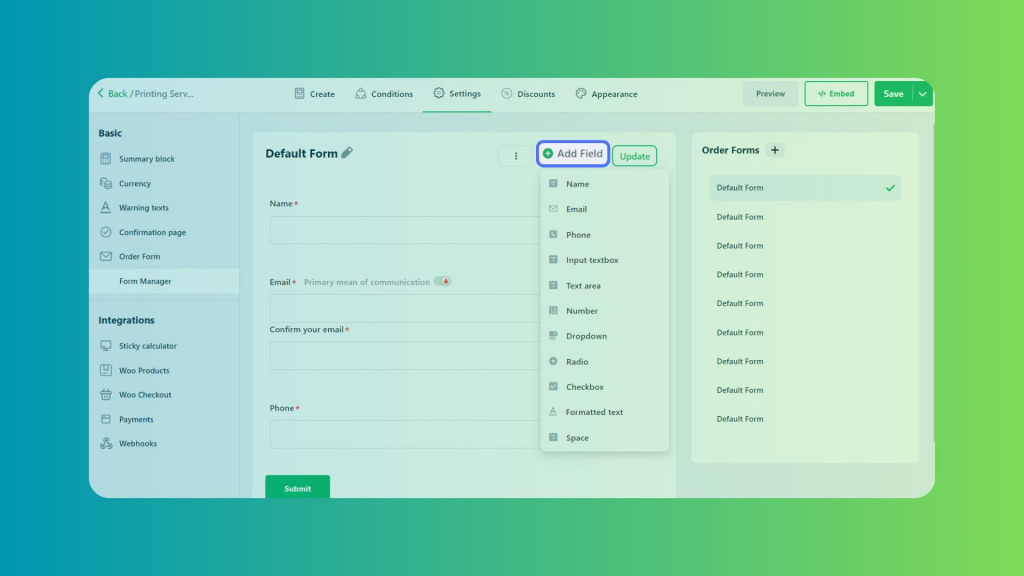Toggle Primary mean of communication switch
1024x576 pixels.
click(x=441, y=282)
